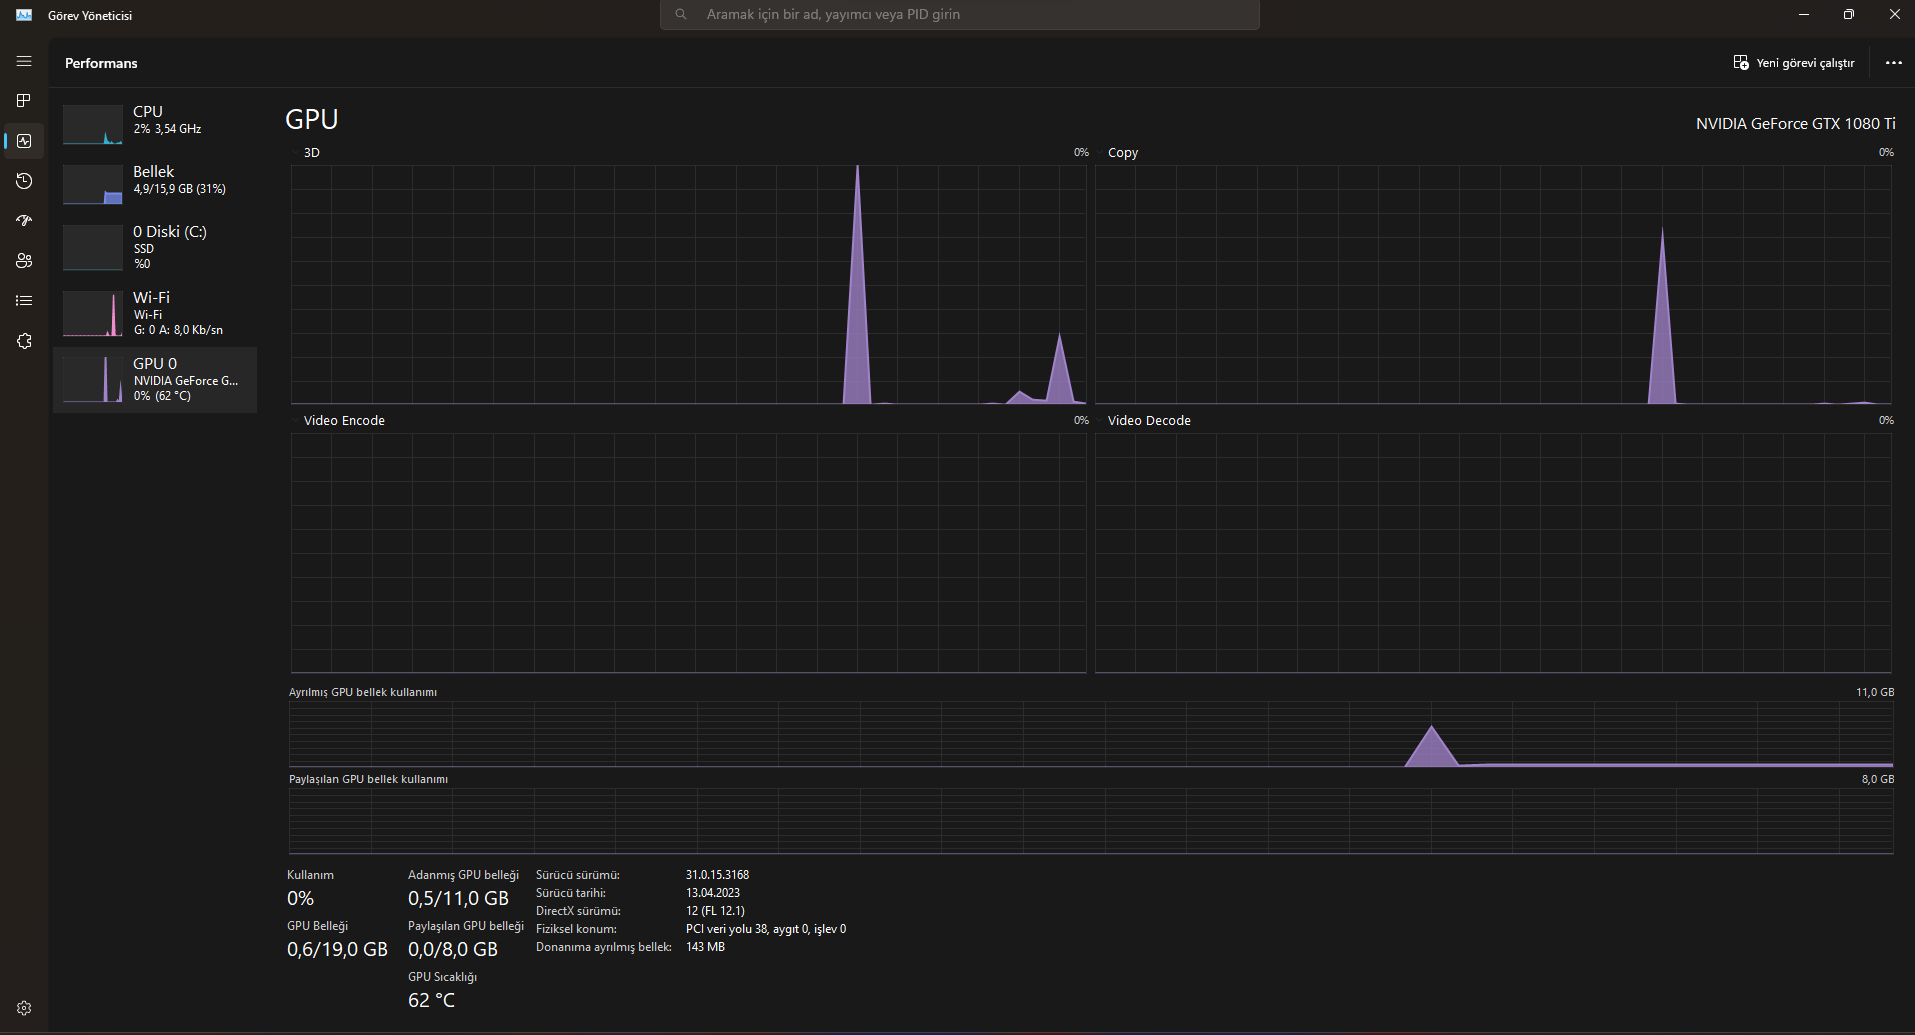Click the dedicated GPU memory '0,5/11,0 GB' value
Screen dimensions: 1915x1035
[458, 898]
